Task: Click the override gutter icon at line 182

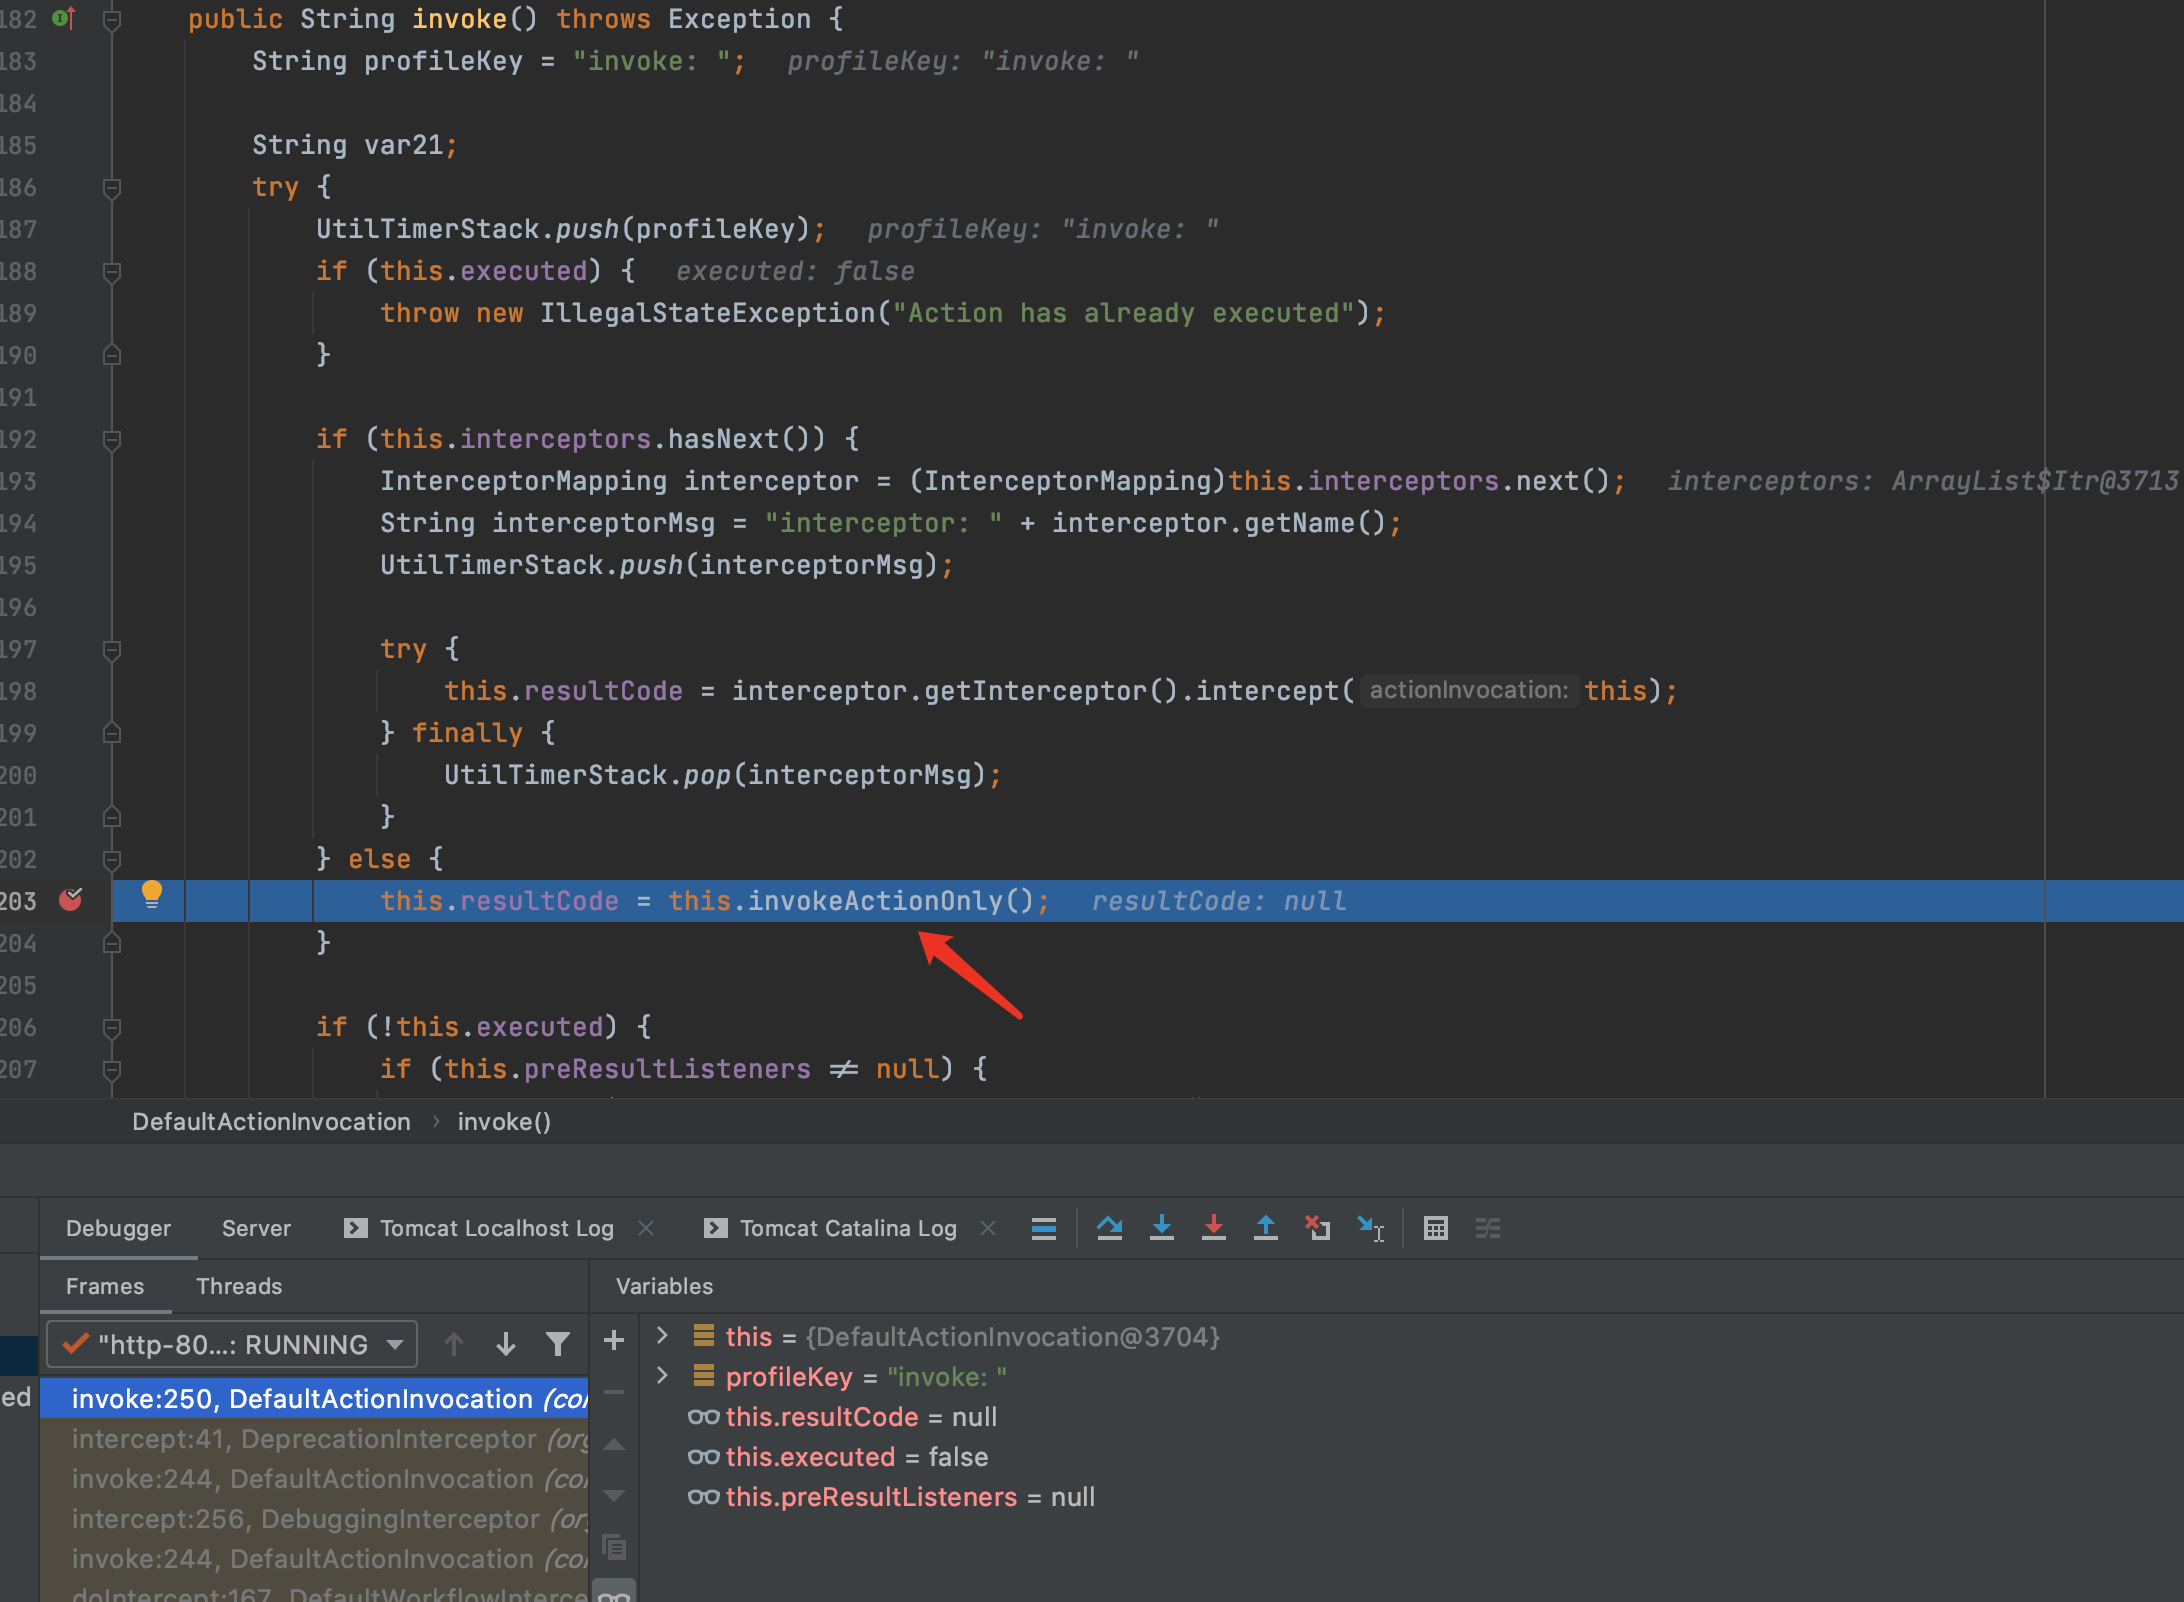Action: (x=65, y=18)
